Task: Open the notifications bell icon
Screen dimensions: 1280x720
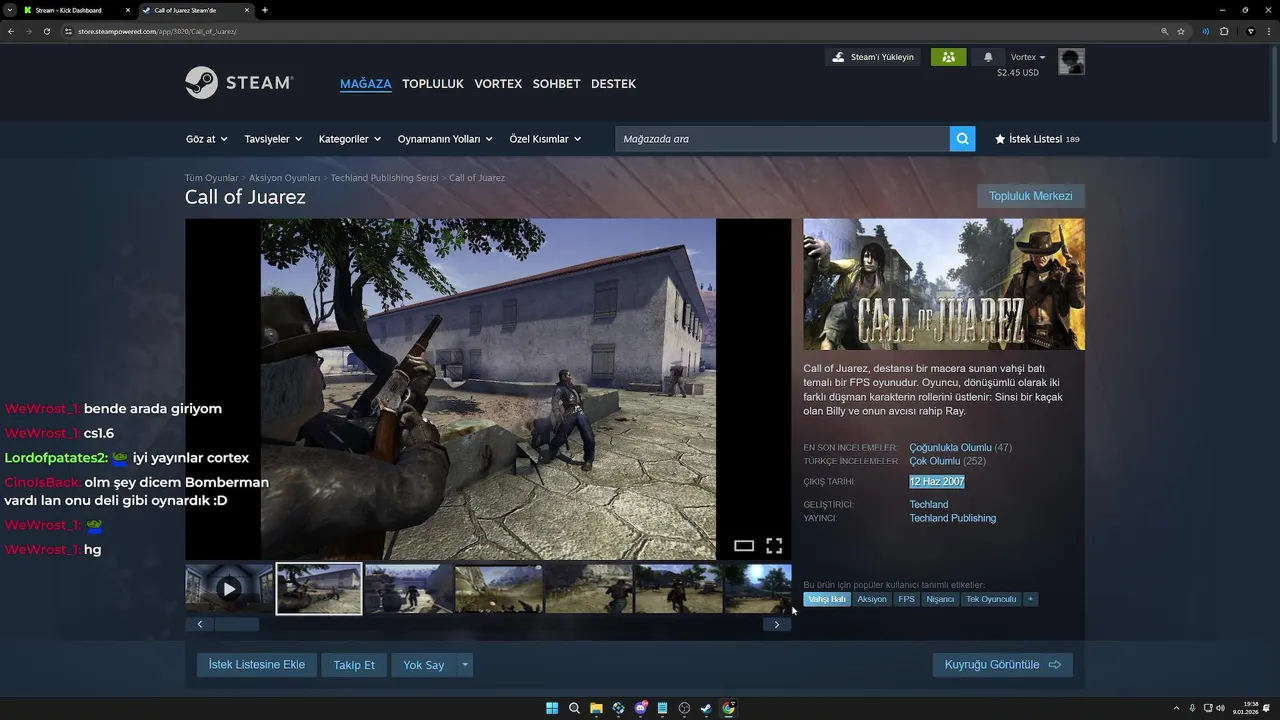Action: [x=988, y=57]
